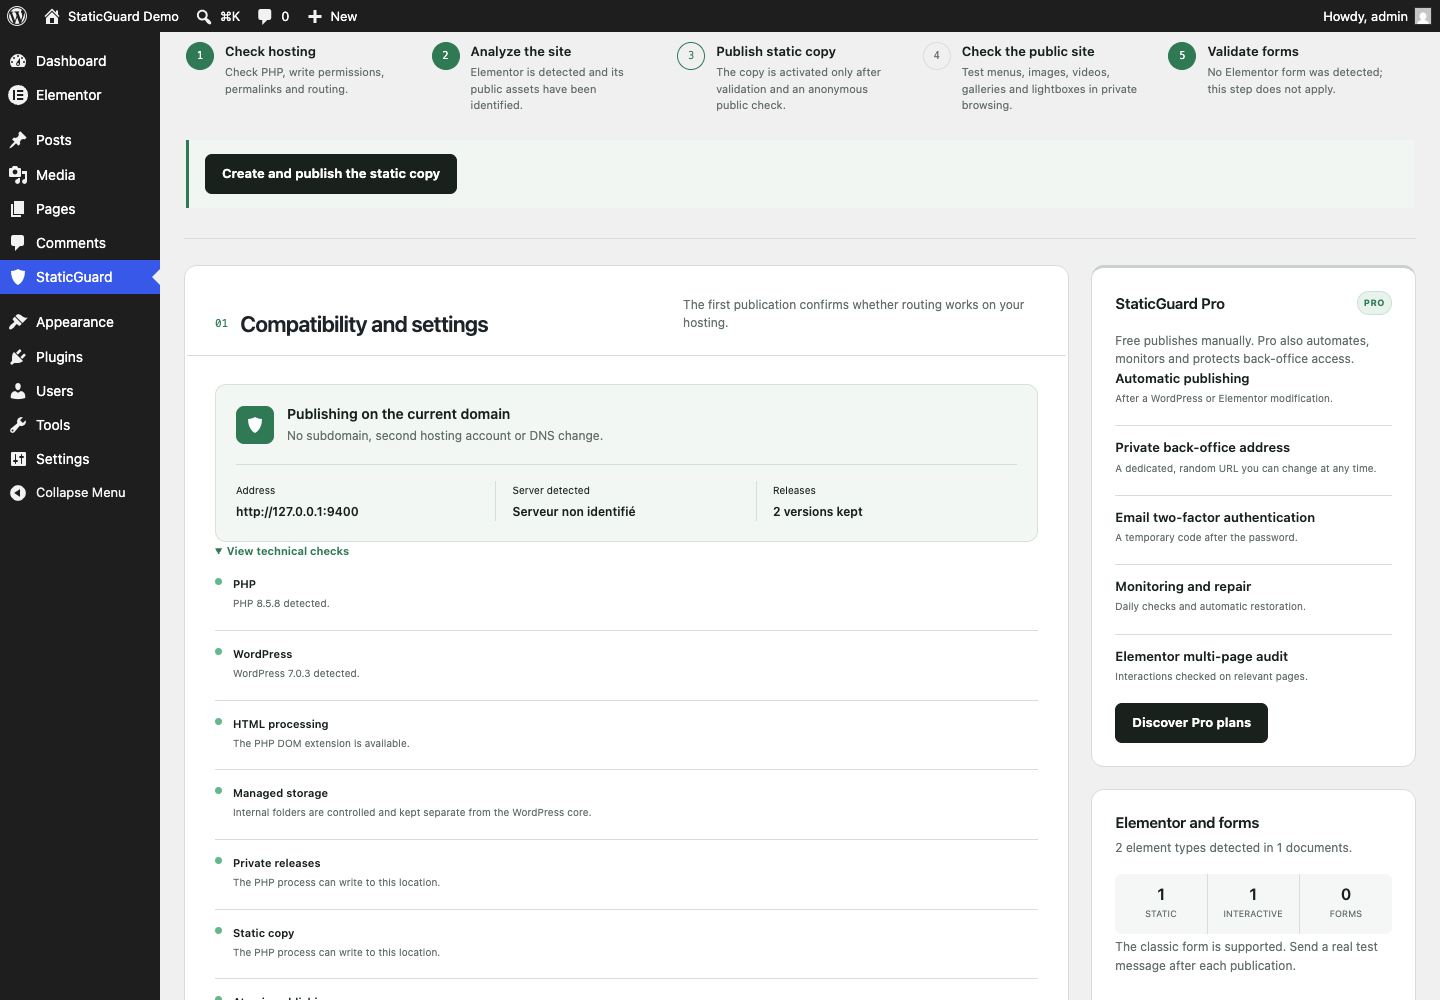Screen dimensions: 1440x1000
Task: Open the Howdy, admin account link
Action: click(1377, 16)
